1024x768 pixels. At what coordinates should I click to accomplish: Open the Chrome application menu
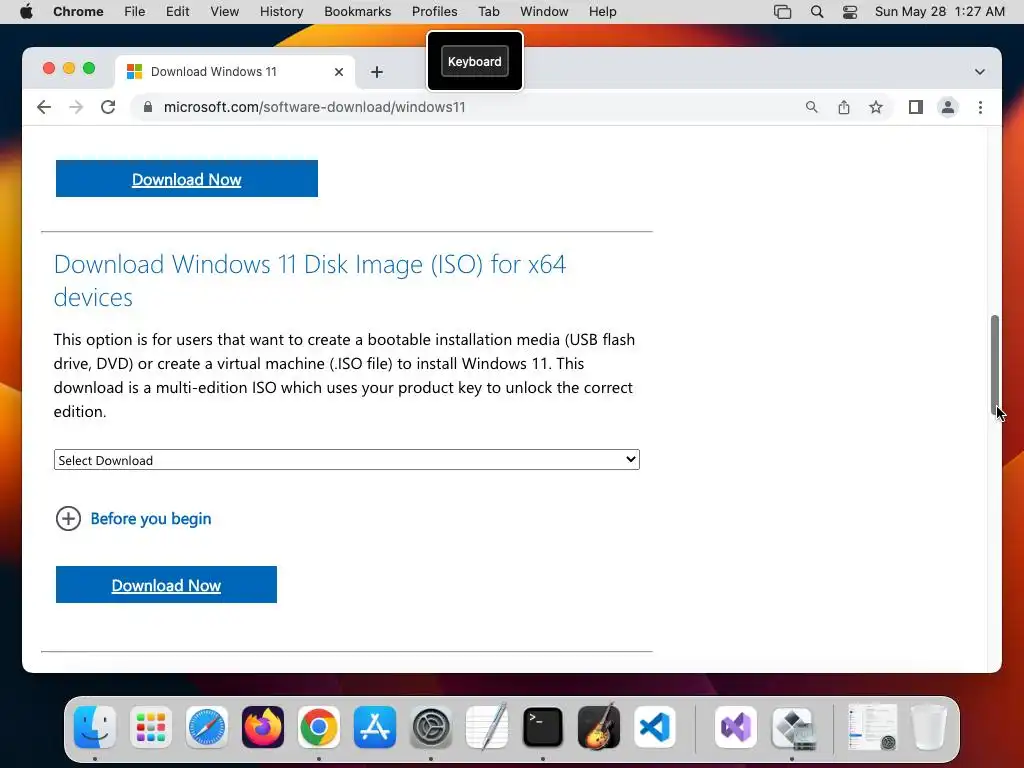(78, 12)
